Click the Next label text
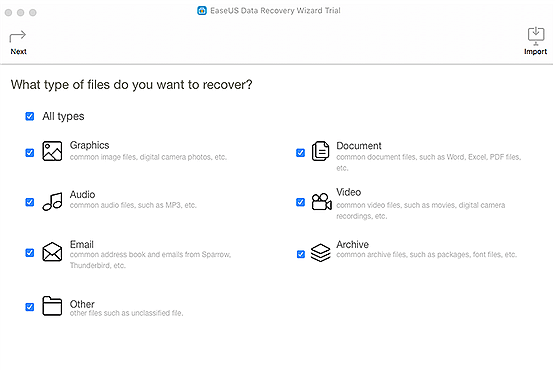 [18, 52]
